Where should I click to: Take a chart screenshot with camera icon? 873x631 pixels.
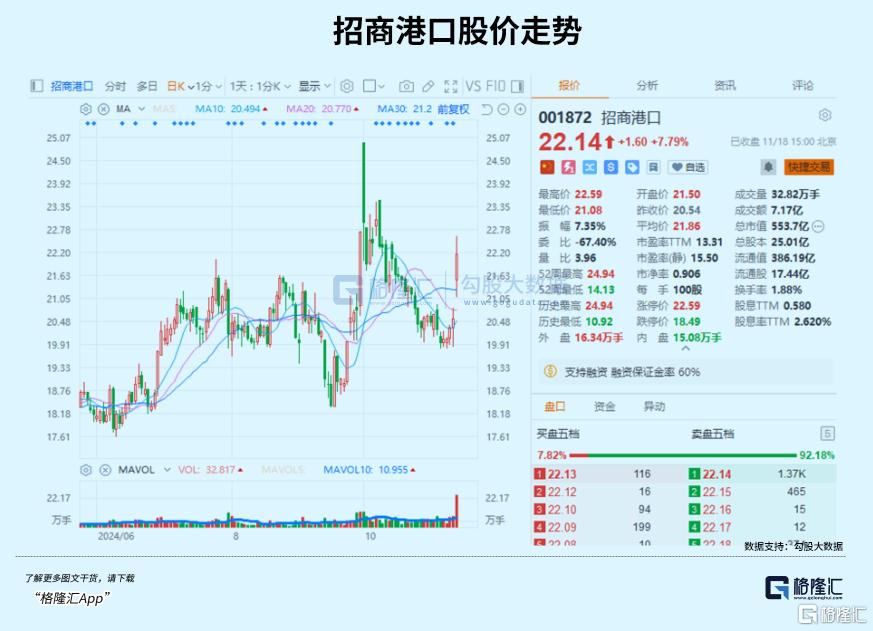(406, 86)
